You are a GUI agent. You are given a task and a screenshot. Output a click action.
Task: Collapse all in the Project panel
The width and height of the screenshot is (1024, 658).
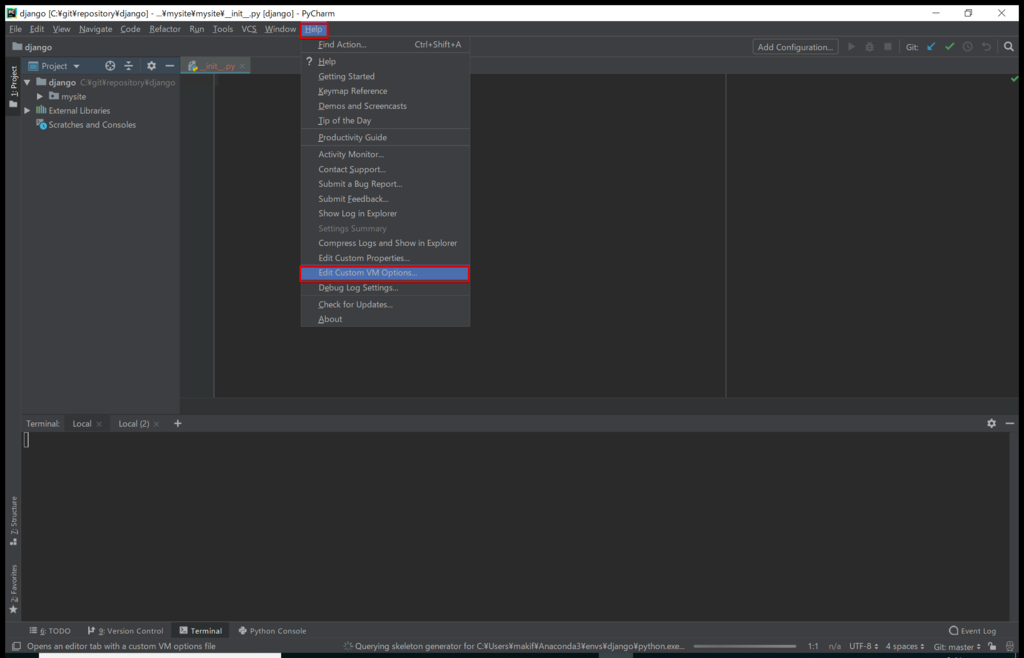coord(129,66)
